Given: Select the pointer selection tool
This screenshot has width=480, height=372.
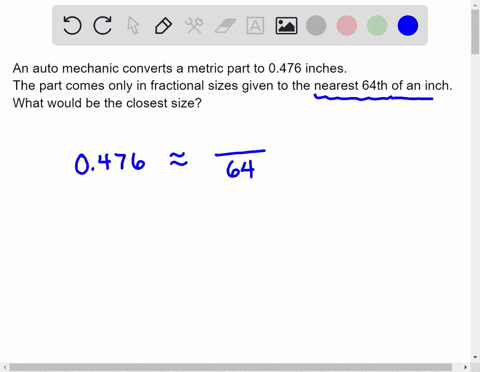Looking at the screenshot, I should click(x=133, y=25).
